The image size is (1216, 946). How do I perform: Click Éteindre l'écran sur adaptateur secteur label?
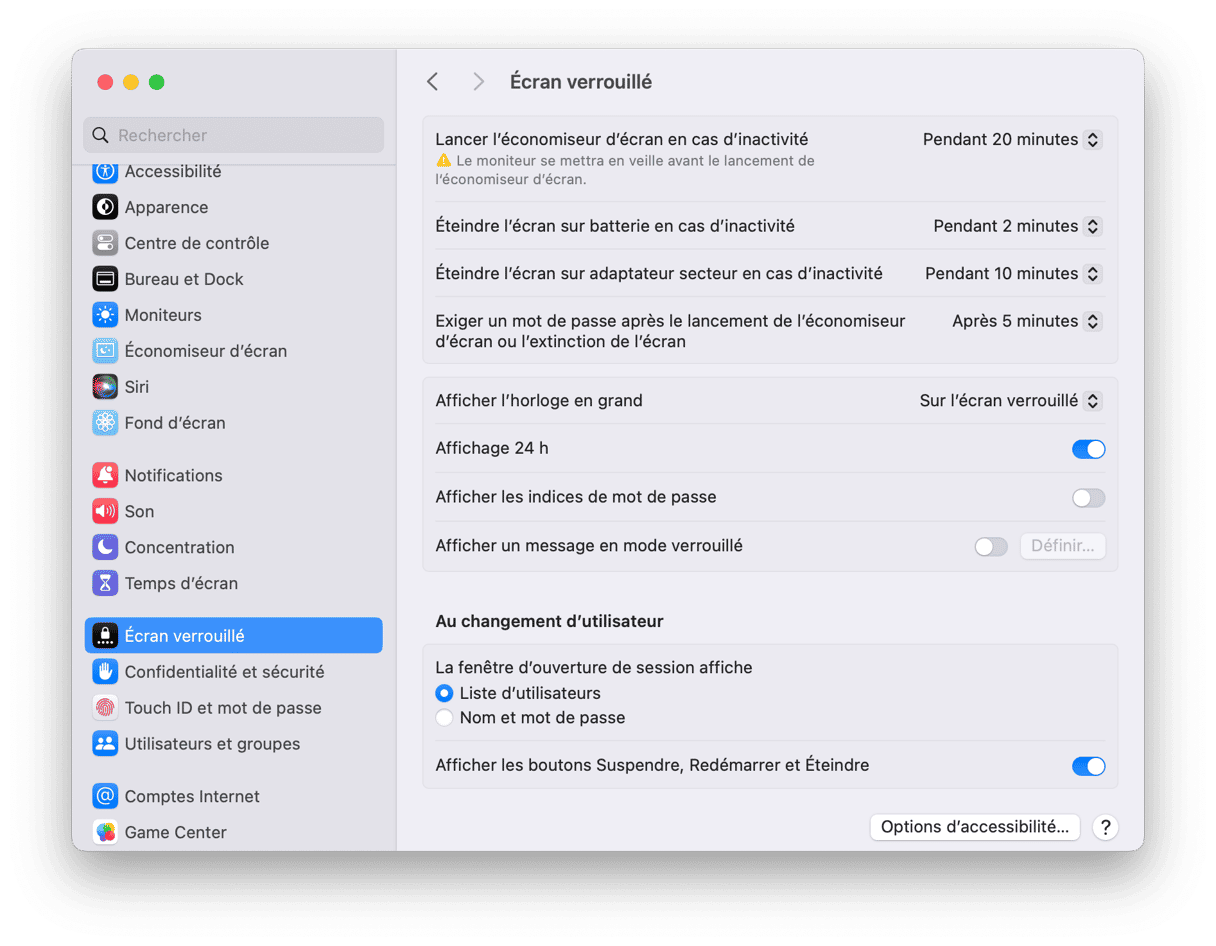tap(659, 273)
